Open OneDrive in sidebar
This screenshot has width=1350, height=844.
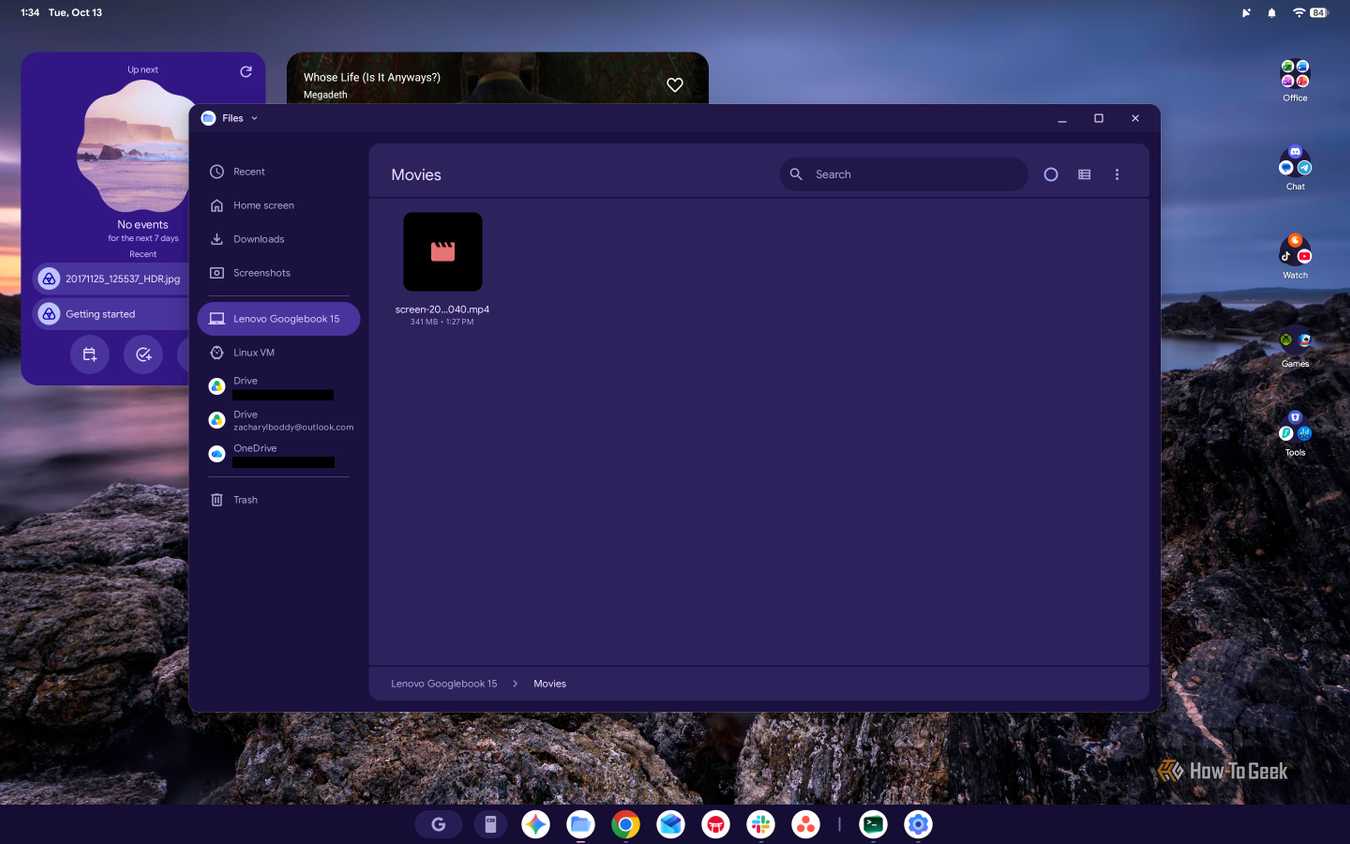pos(278,454)
